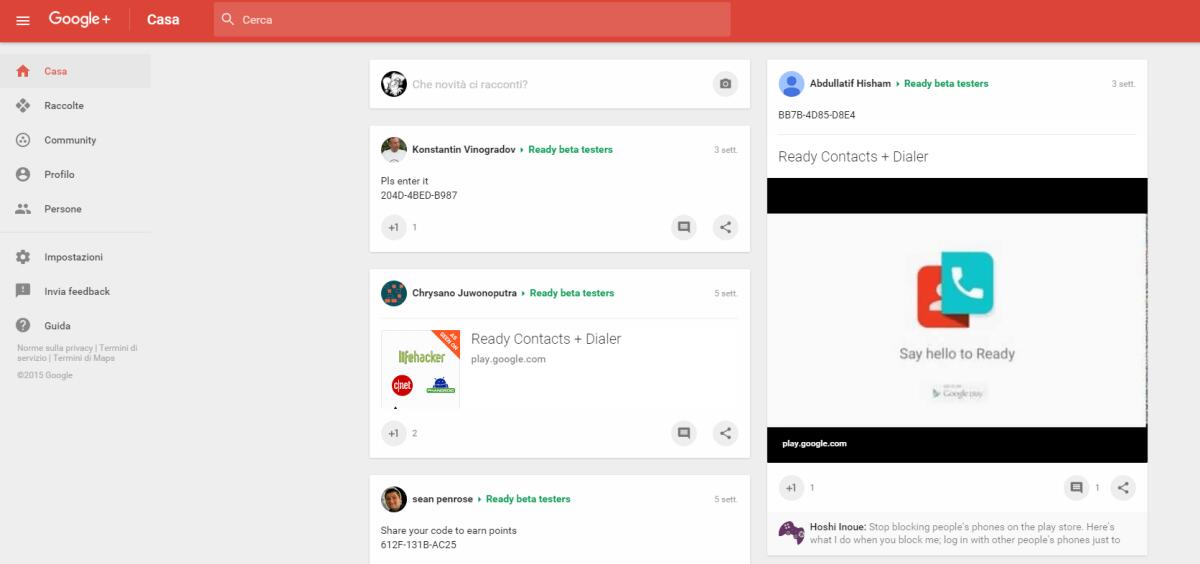Open Abdullatif Hisham's profile name
The image size is (1200, 564).
[x=850, y=84]
